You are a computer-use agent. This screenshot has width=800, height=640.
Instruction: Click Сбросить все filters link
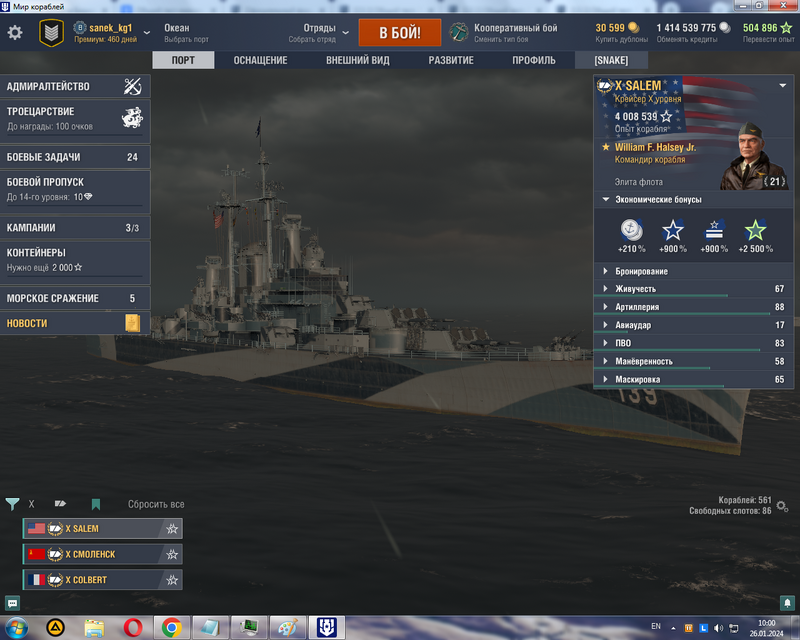[156, 504]
